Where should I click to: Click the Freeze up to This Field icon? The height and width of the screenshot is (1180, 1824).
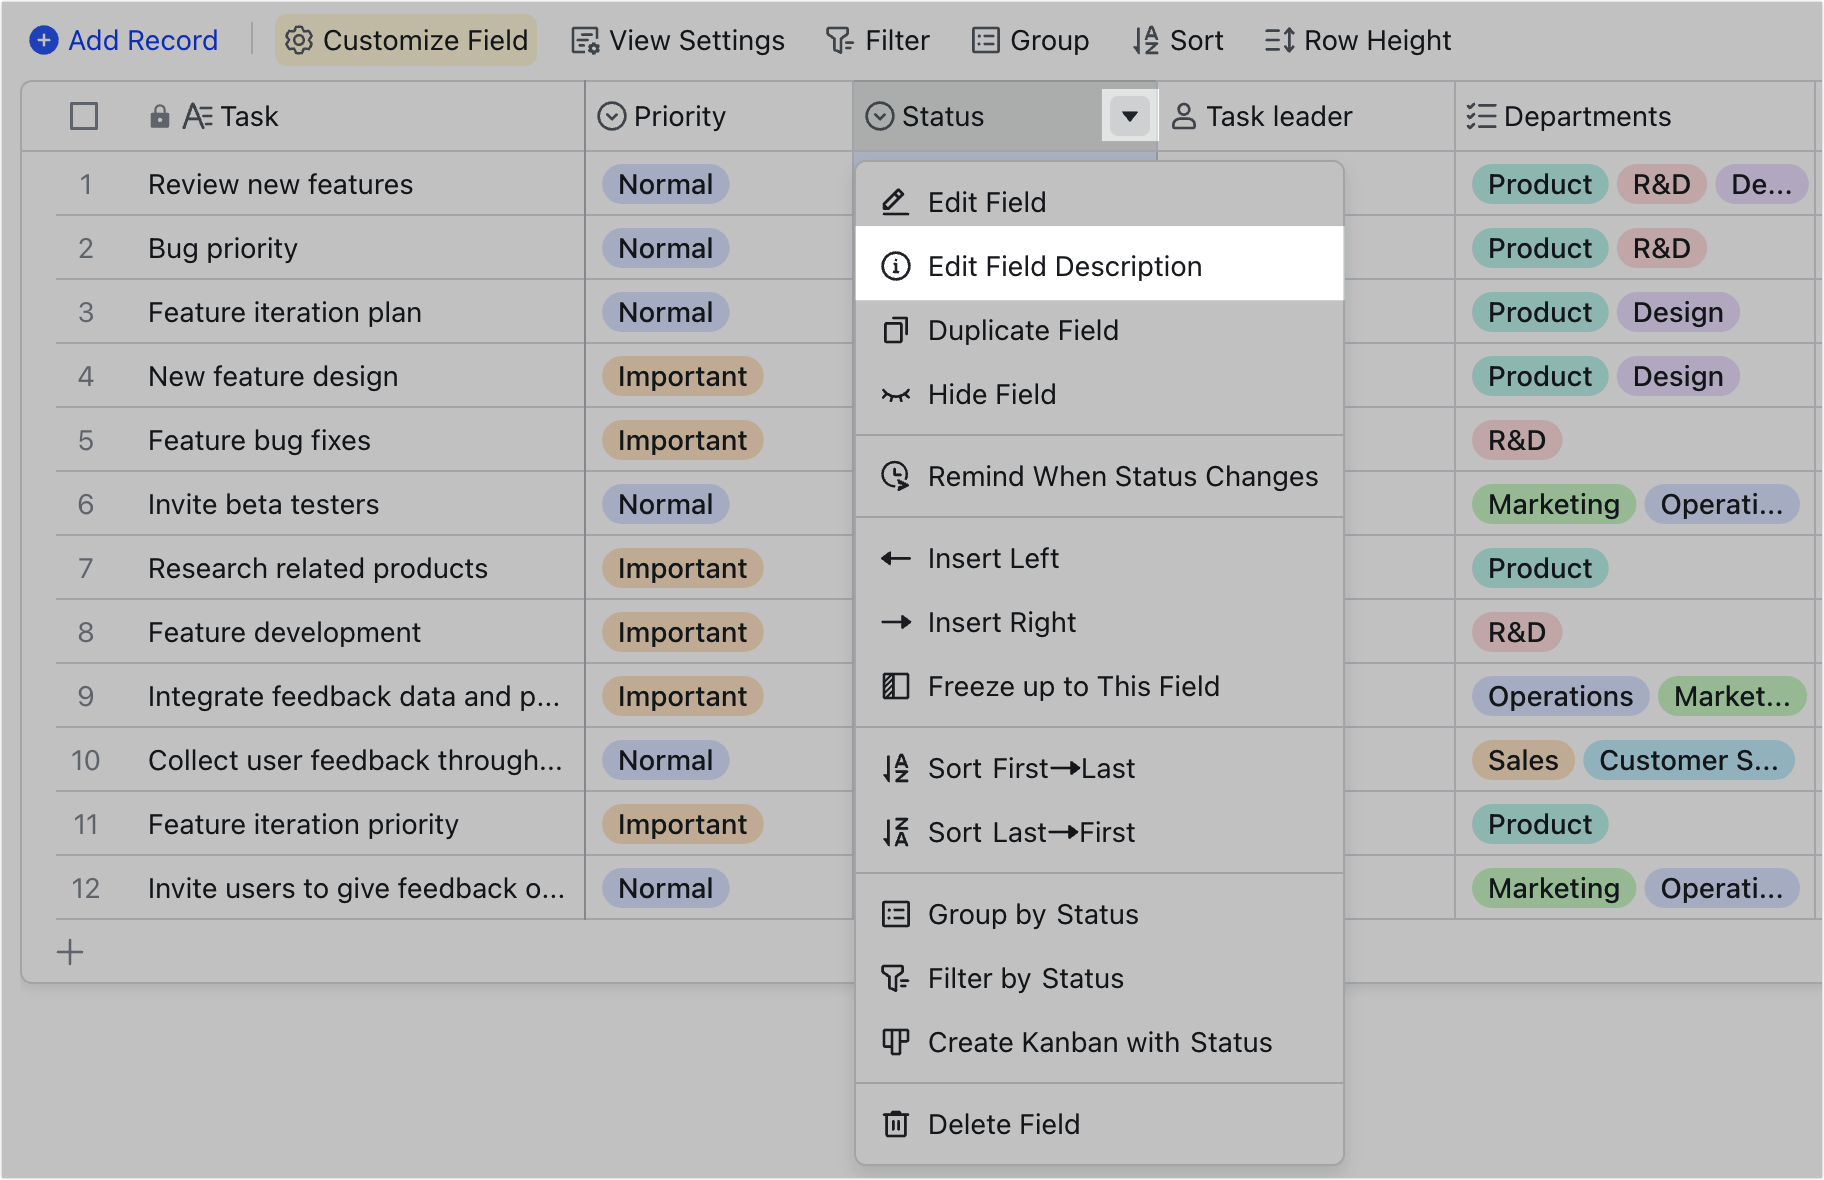coord(895,685)
